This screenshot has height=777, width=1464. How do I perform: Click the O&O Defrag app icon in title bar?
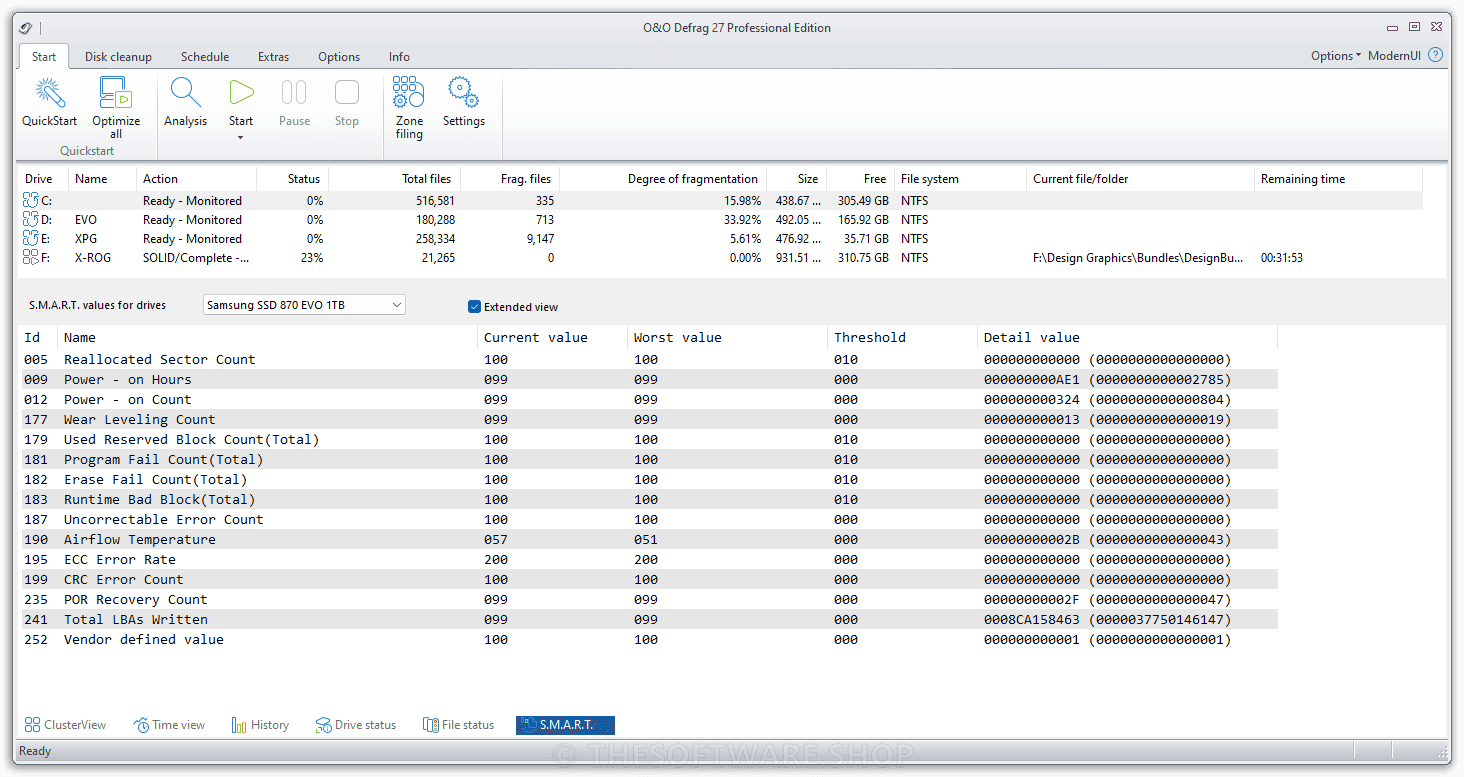[26, 28]
